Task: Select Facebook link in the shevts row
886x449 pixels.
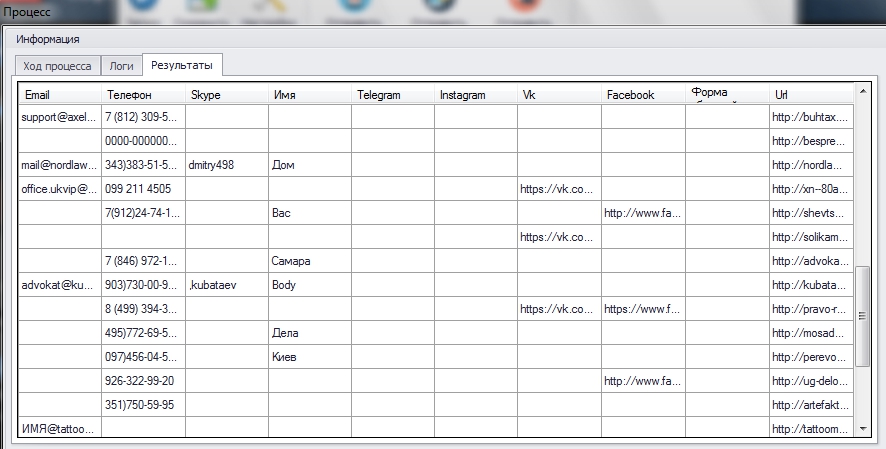Action: (643, 213)
